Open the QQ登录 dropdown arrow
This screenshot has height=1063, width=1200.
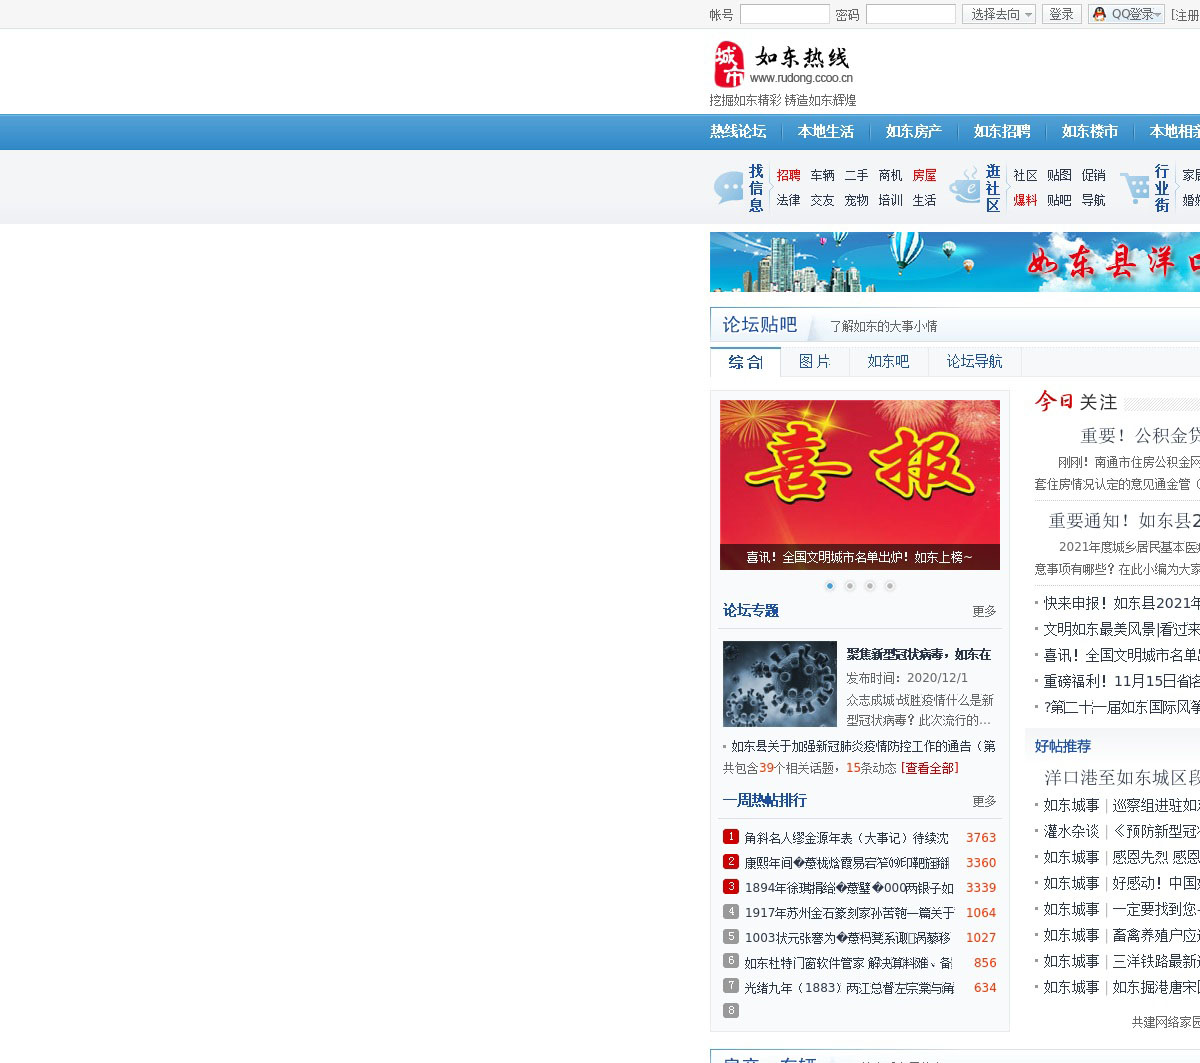pos(1157,14)
